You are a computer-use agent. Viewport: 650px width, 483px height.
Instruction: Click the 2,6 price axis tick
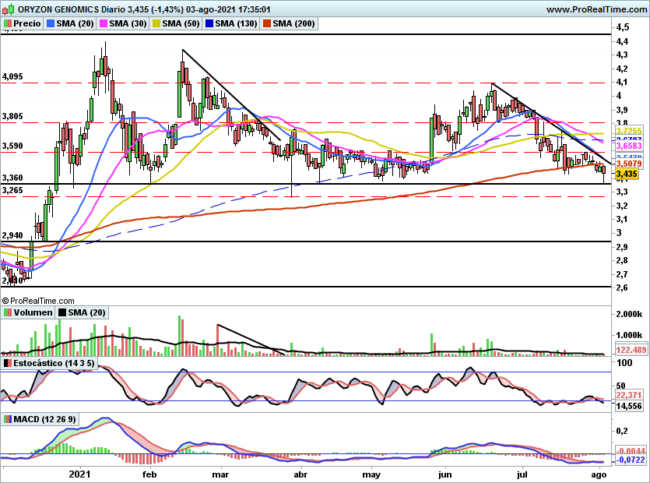623,288
